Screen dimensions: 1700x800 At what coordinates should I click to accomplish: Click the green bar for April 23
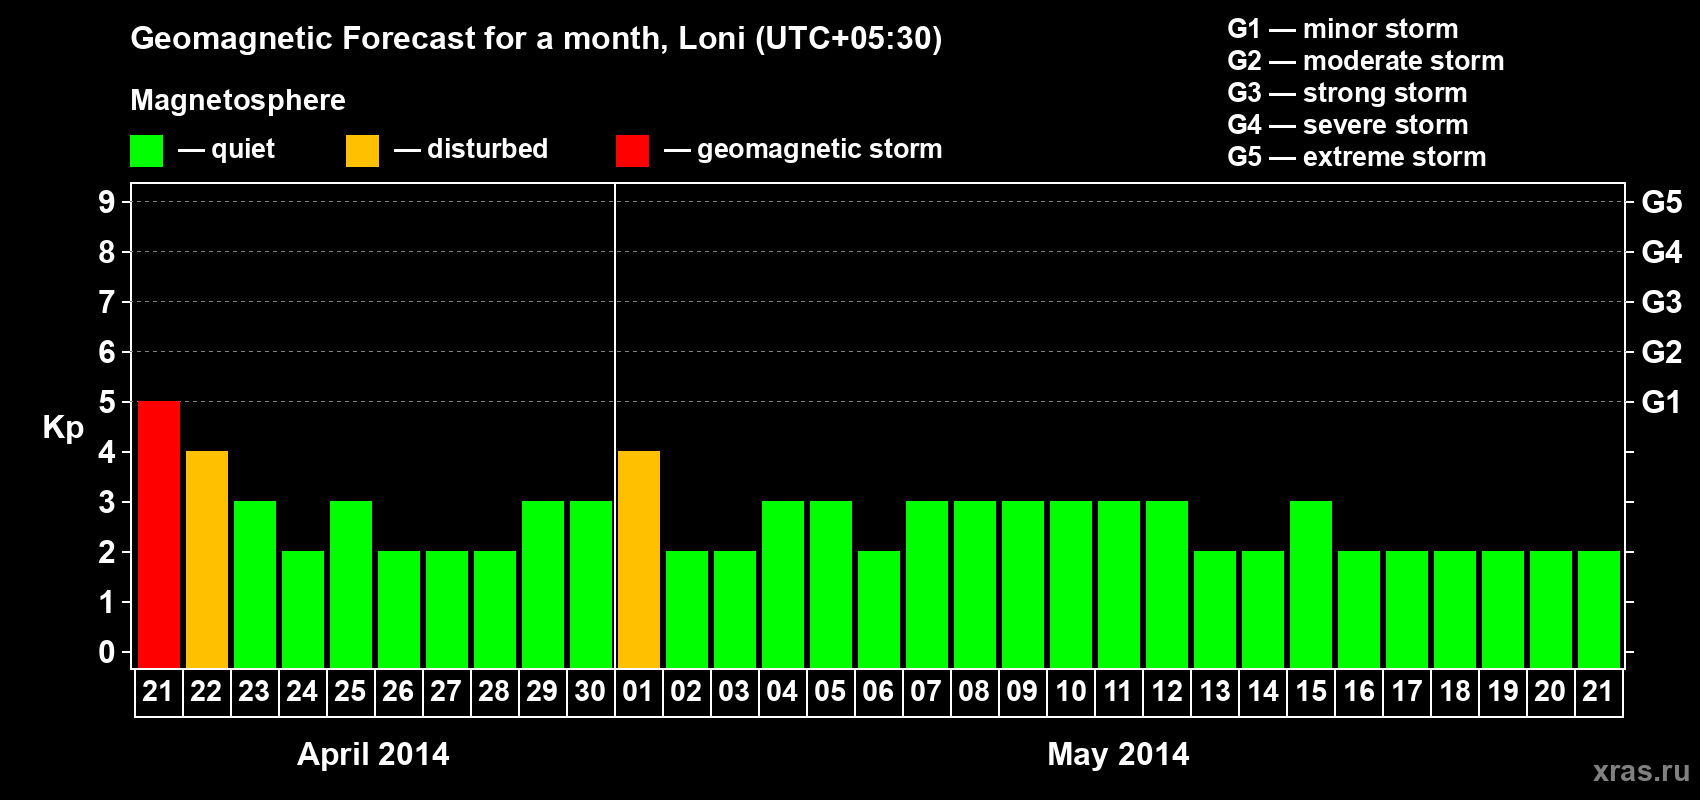(255, 585)
